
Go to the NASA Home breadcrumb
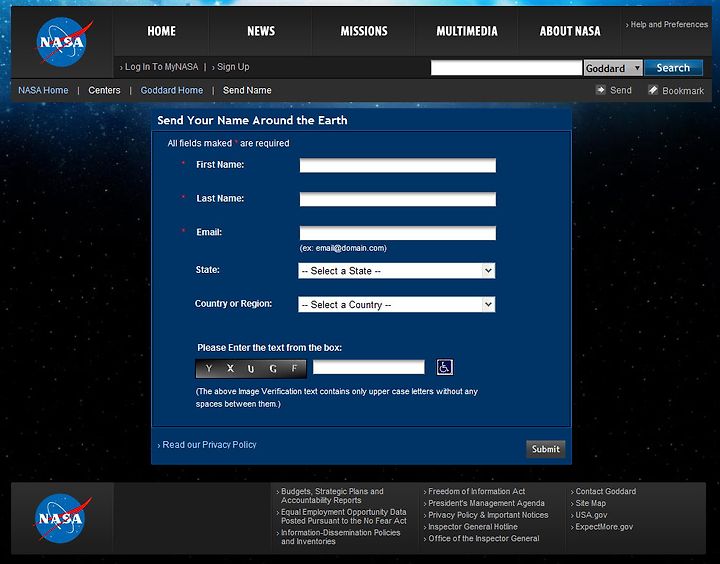point(43,90)
